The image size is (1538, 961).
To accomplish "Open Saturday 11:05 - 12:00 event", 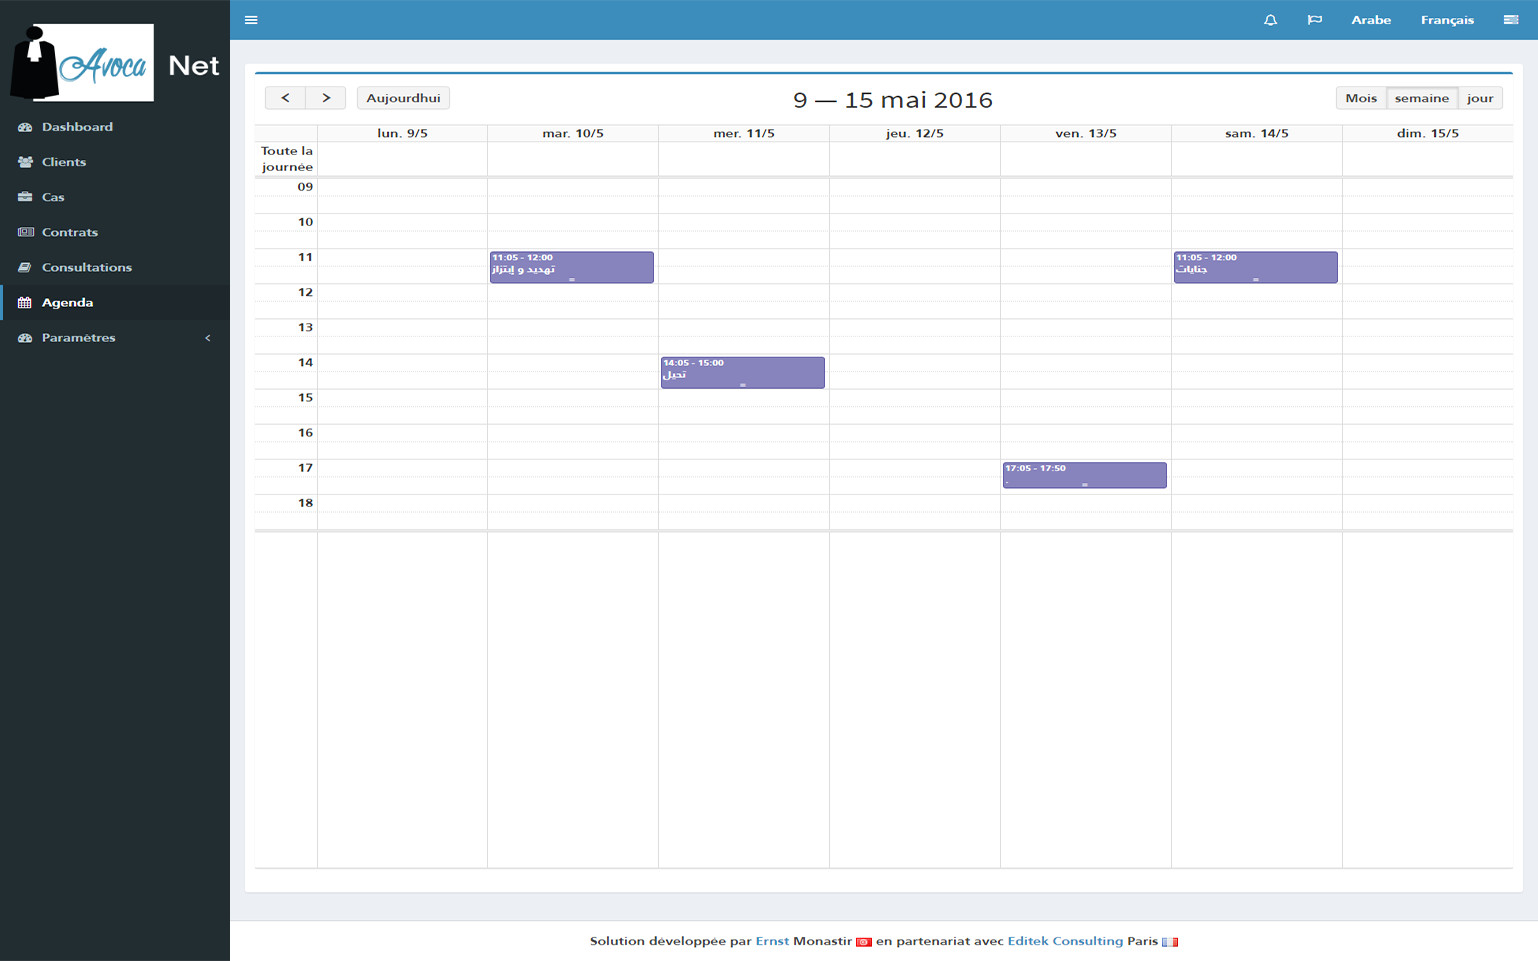I will click(1256, 267).
